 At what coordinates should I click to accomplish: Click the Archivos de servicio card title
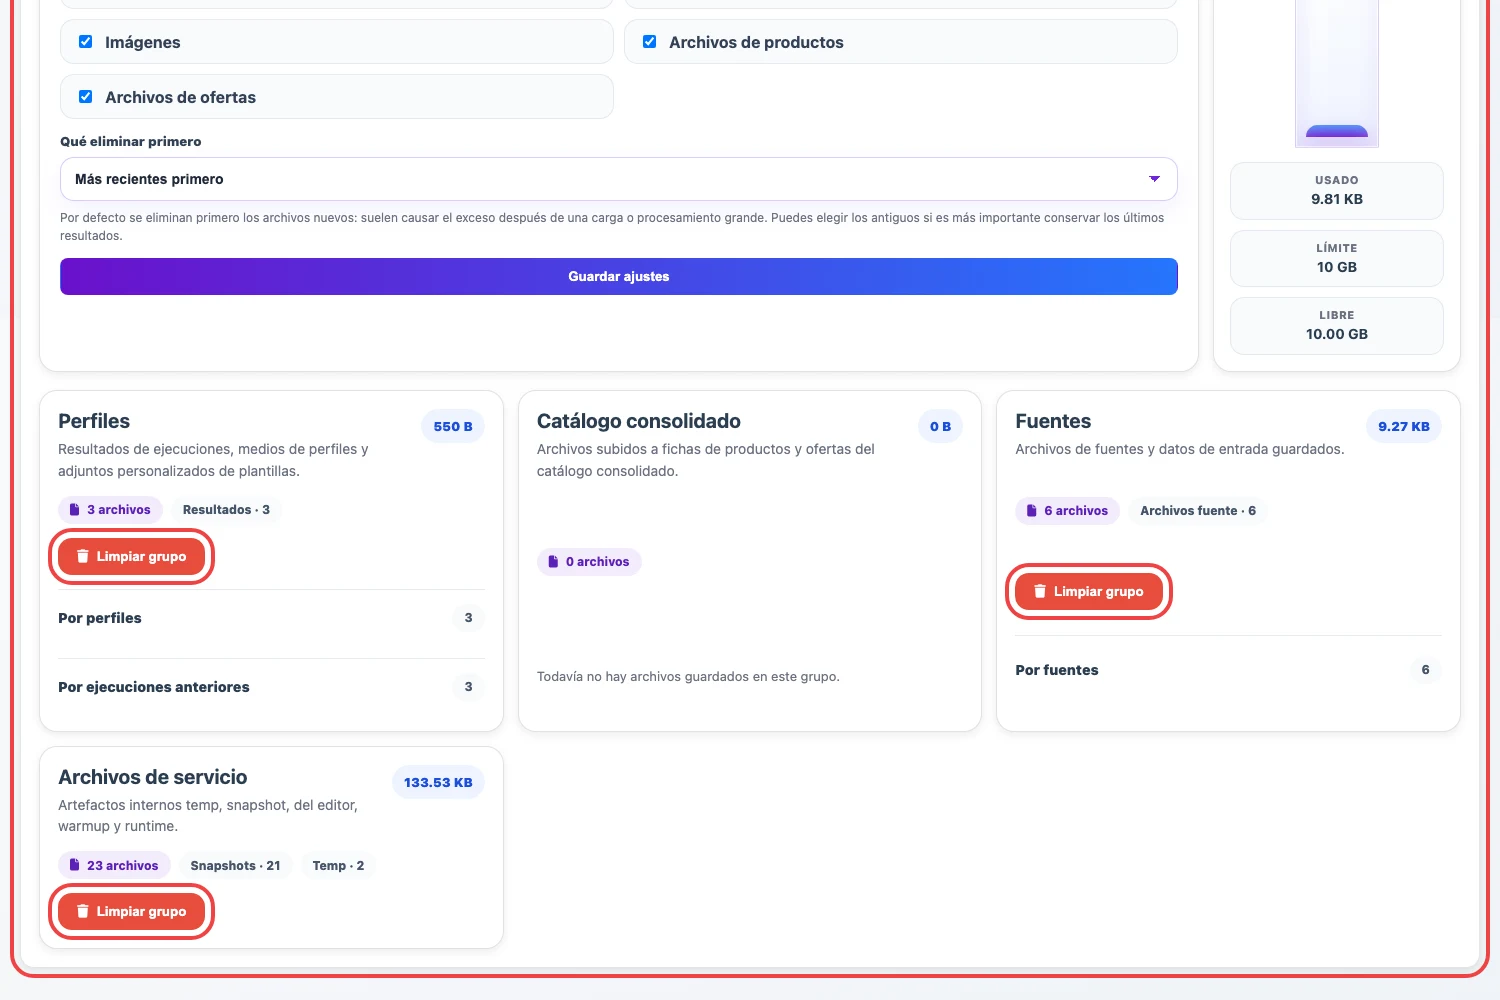pyautogui.click(x=153, y=777)
